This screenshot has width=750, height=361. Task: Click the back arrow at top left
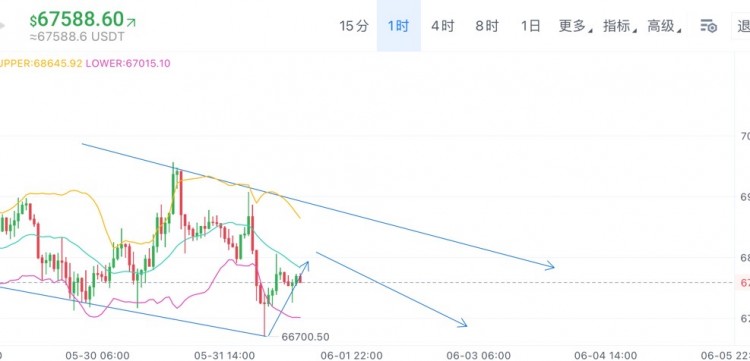coord(2,25)
